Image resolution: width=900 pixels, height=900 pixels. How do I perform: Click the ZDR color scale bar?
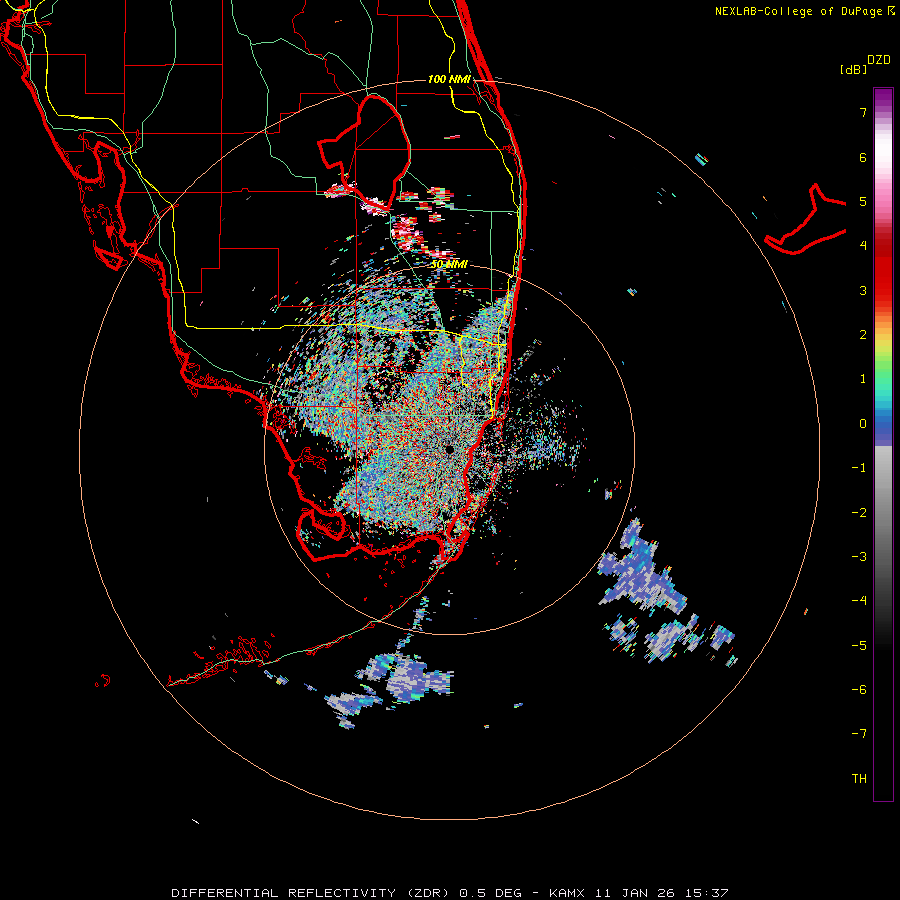(x=883, y=444)
